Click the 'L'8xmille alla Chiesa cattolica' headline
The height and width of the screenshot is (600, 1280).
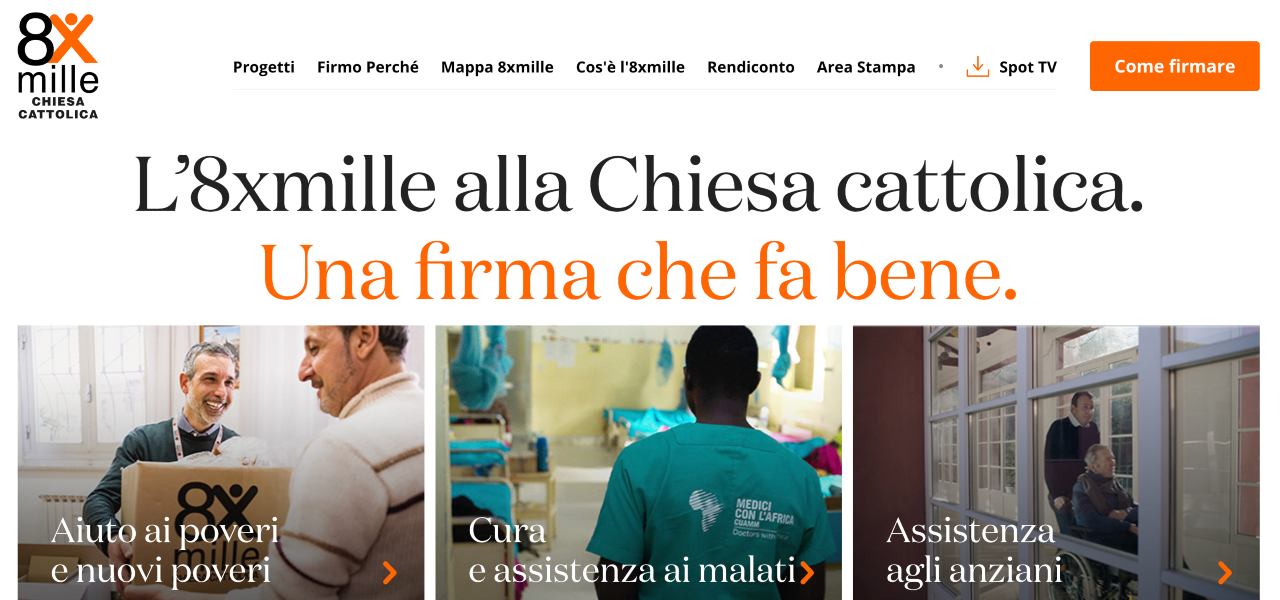[x=639, y=185]
